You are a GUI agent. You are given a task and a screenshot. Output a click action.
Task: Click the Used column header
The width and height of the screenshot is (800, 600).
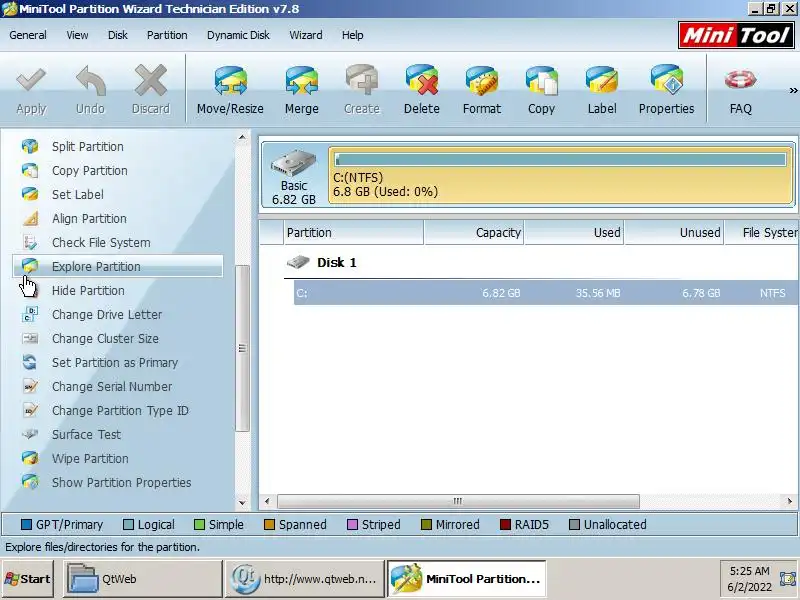[574, 233]
